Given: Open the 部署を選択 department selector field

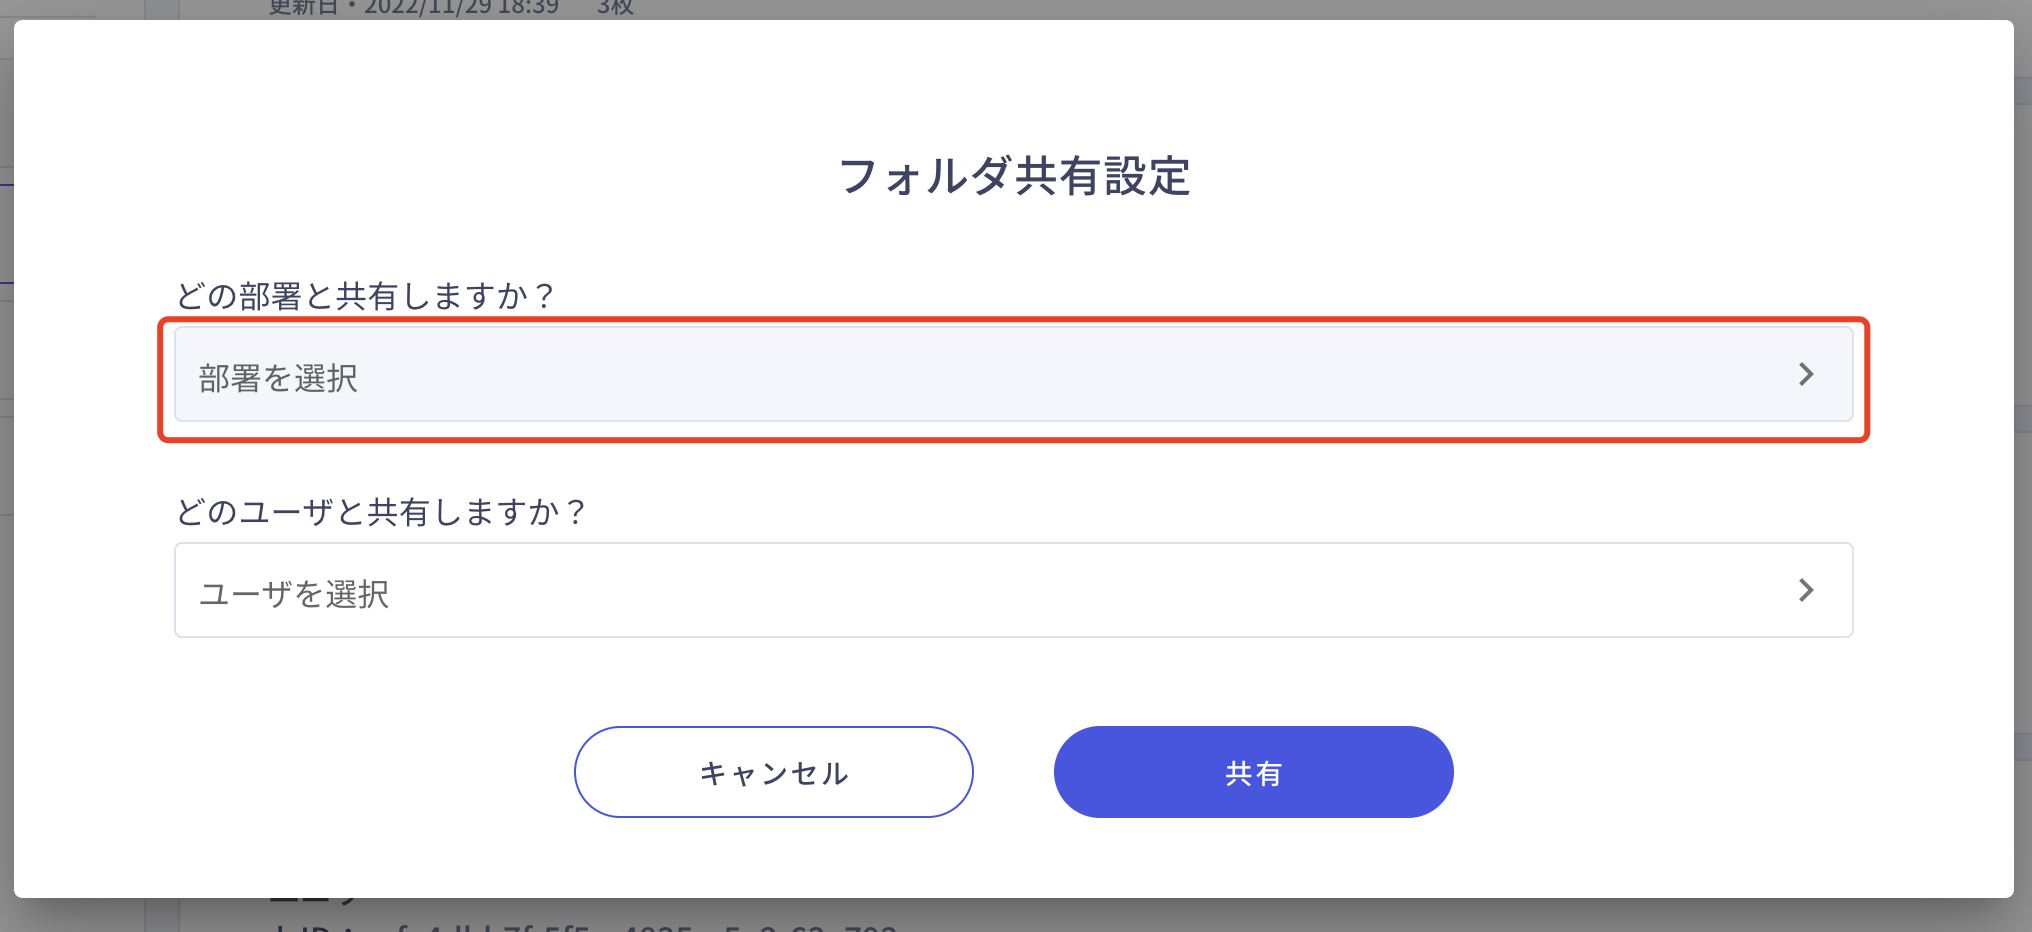Looking at the screenshot, I should [x=1013, y=374].
